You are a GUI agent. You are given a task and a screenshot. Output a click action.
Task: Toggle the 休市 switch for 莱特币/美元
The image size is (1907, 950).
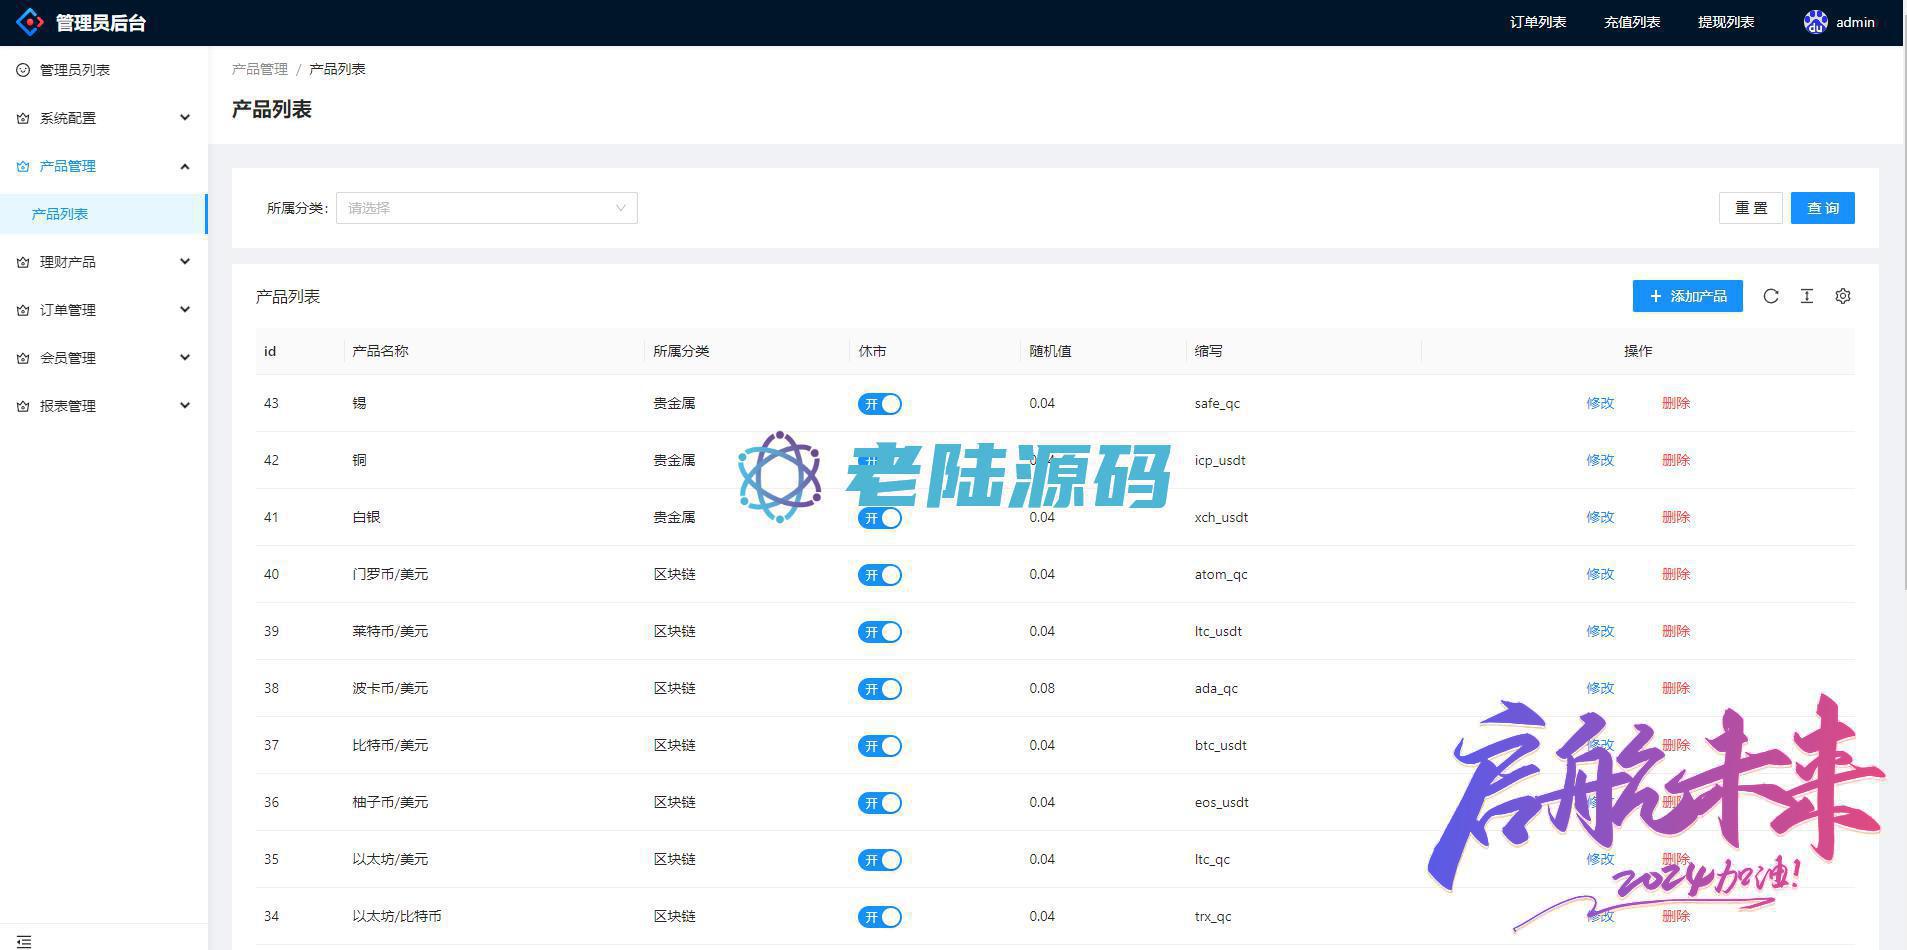pos(880,632)
